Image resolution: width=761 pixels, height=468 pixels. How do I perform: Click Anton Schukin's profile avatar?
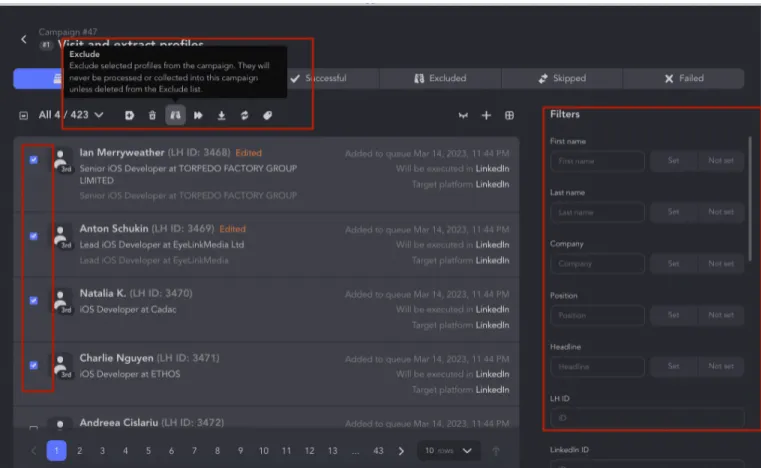coord(62,237)
